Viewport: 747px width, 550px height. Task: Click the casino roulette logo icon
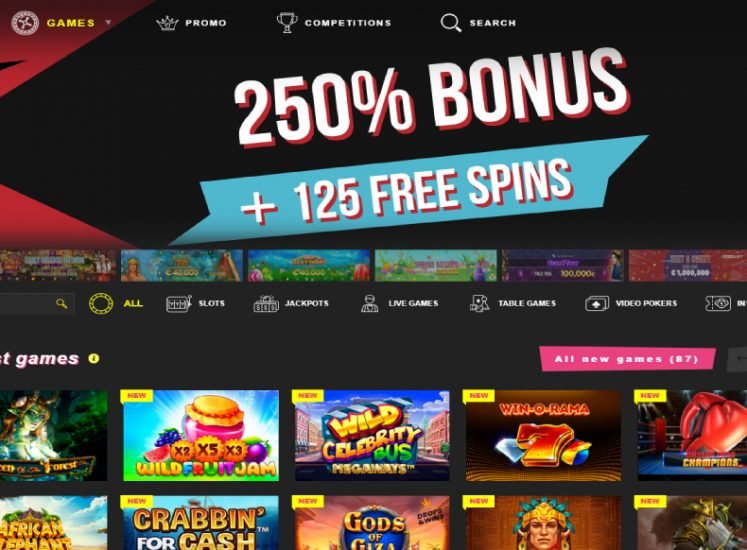tap(25, 22)
